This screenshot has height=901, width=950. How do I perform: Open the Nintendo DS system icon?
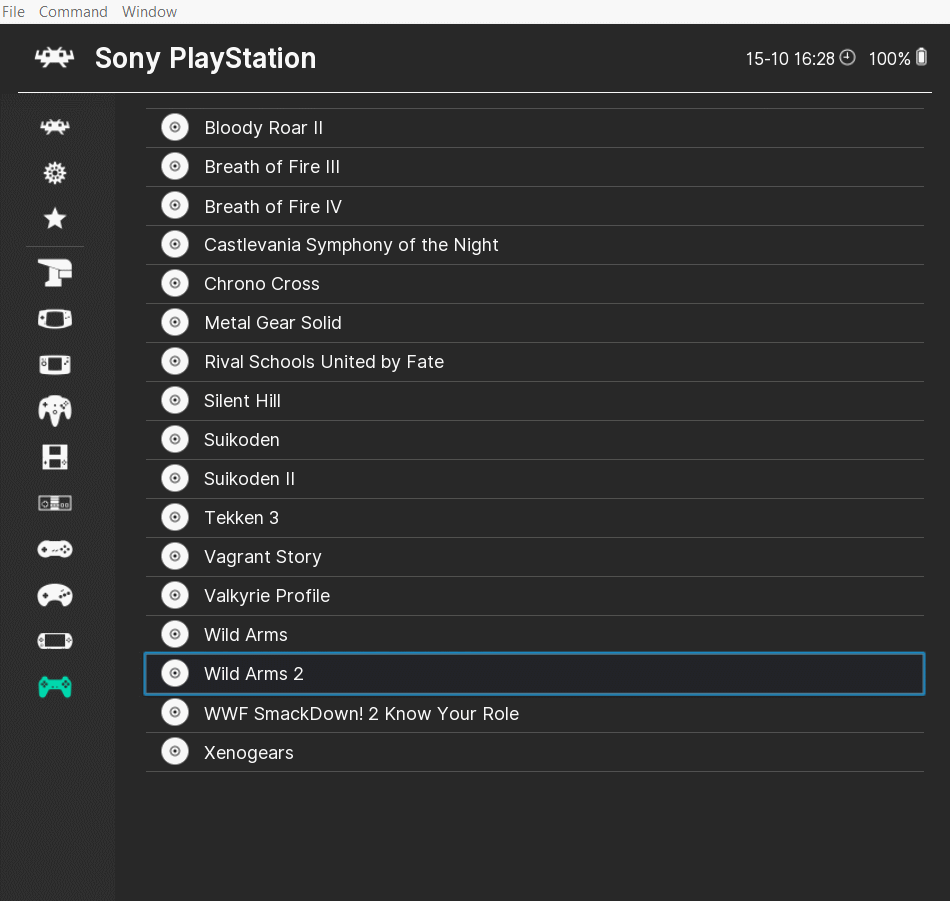tap(54, 456)
